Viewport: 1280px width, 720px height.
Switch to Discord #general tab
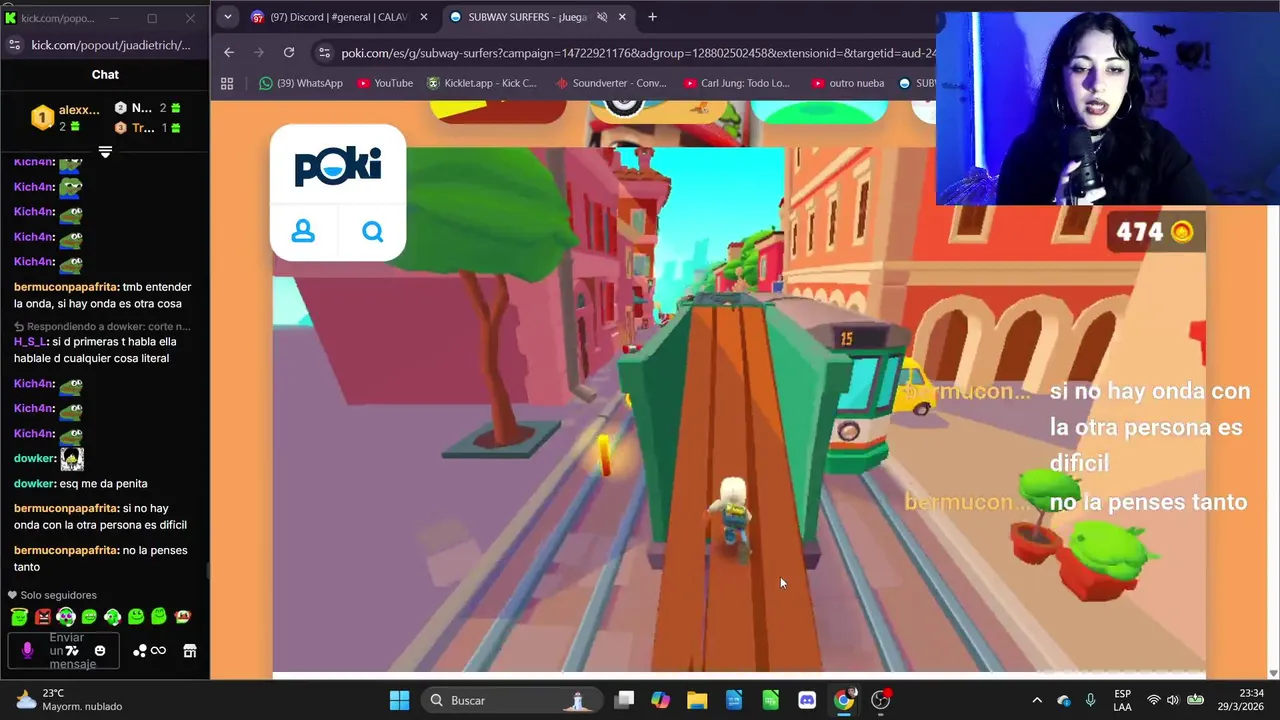pos(340,17)
